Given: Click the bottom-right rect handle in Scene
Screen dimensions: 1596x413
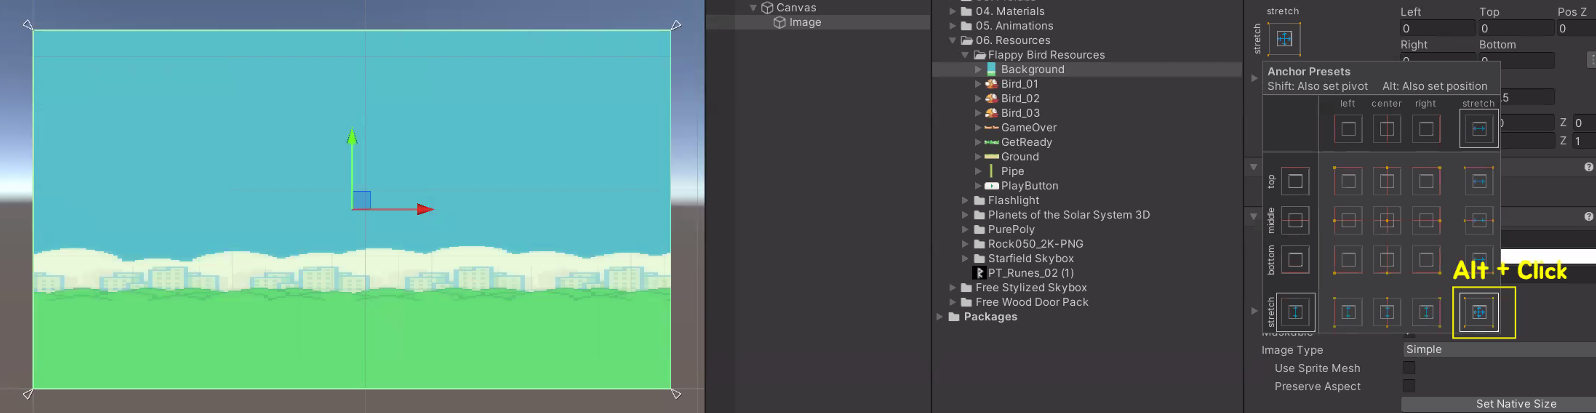Looking at the screenshot, I should [676, 394].
